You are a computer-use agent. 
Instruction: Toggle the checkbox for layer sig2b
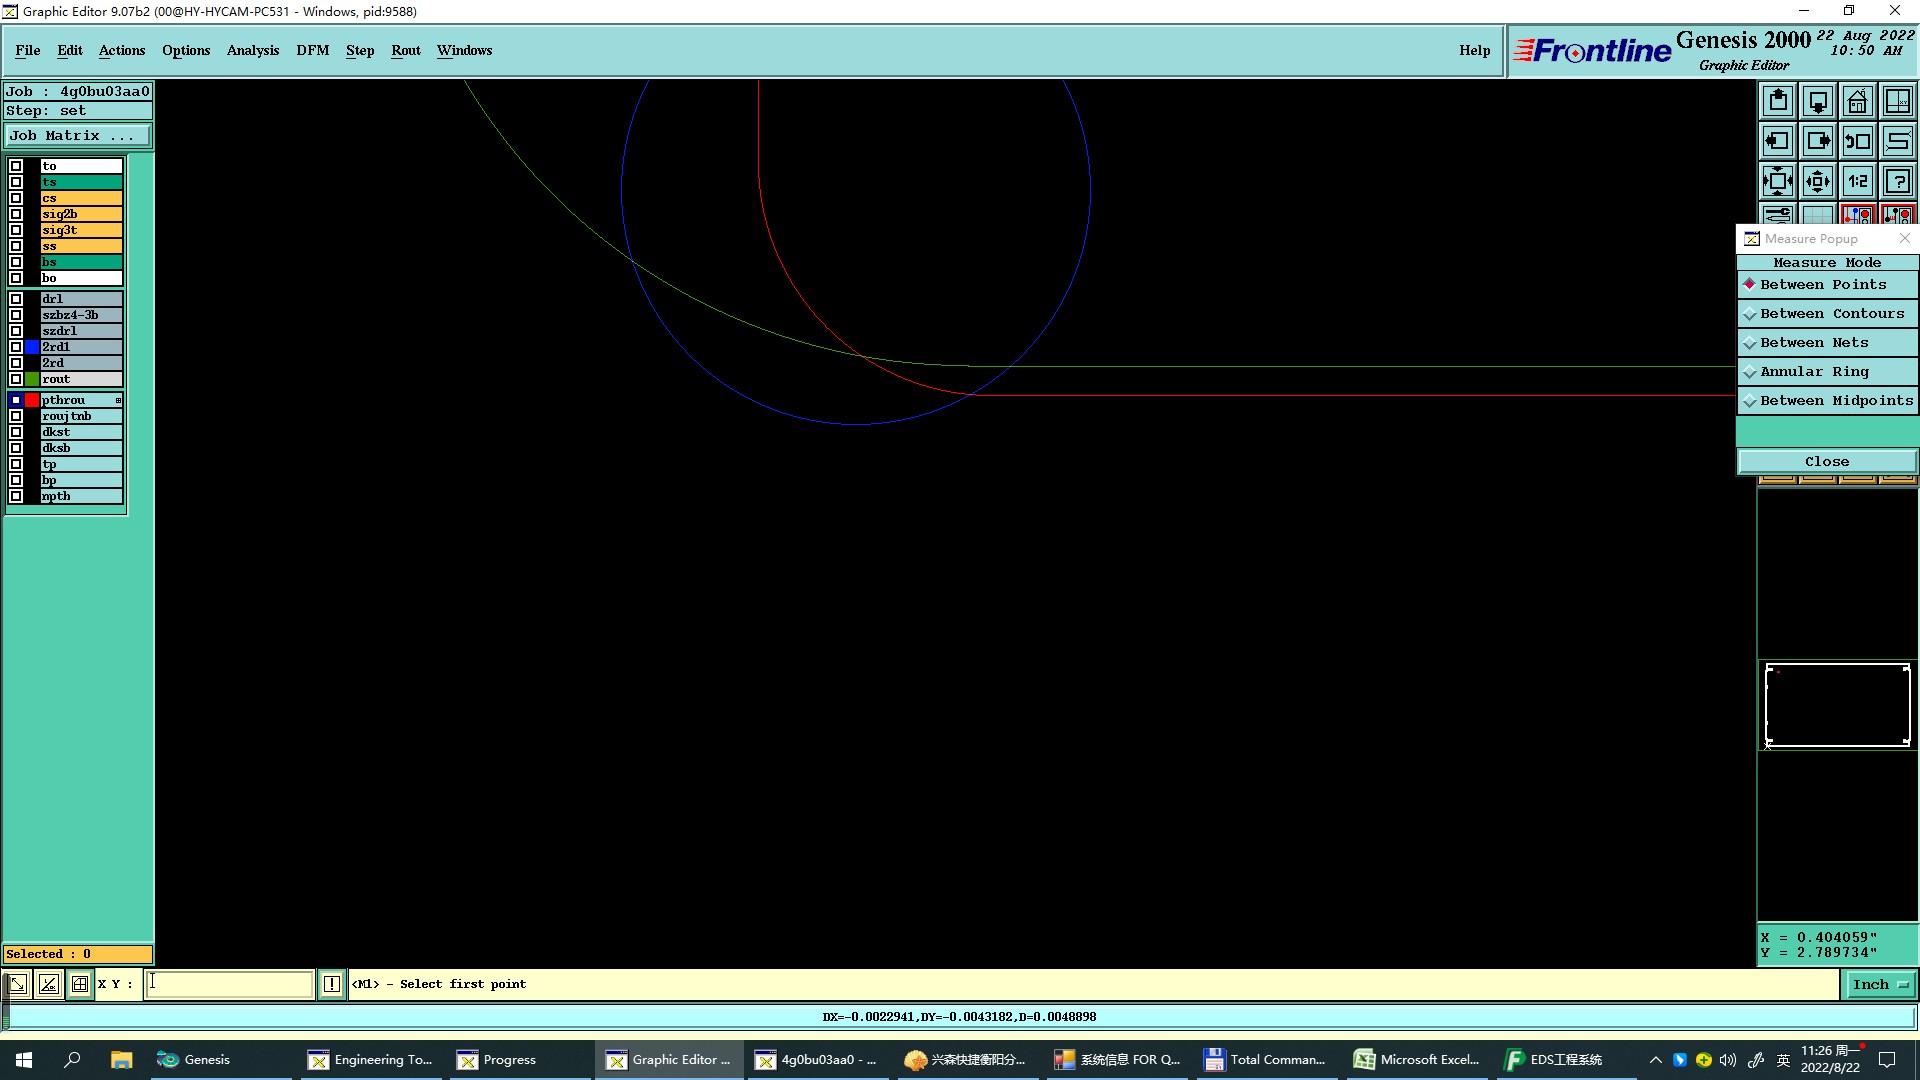click(x=16, y=214)
